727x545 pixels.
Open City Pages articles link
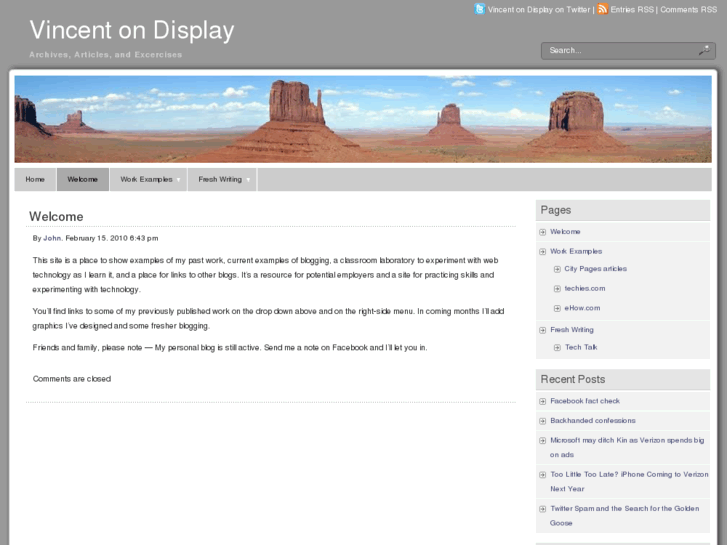[x=595, y=269]
